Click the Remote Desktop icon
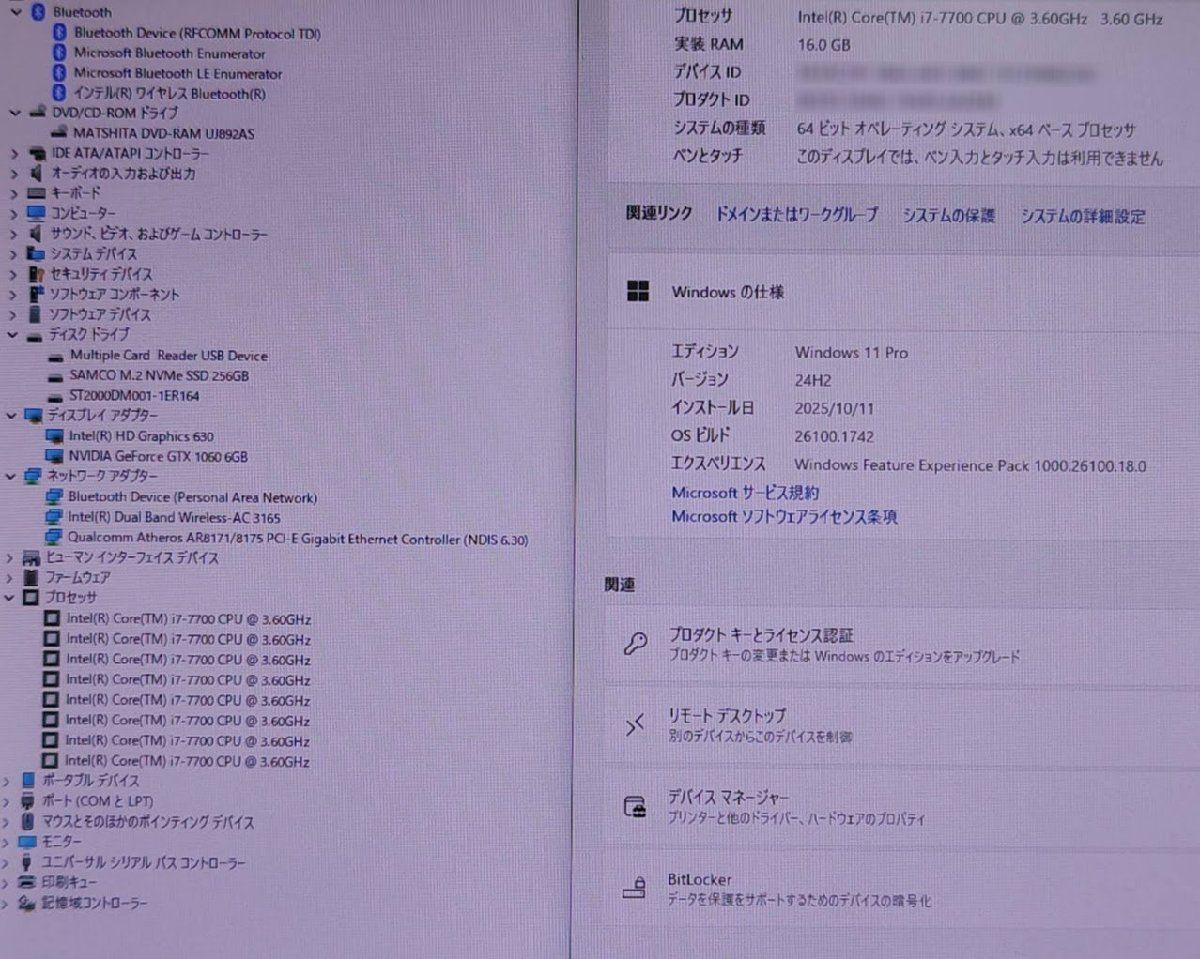This screenshot has height=959, width=1200. (635, 725)
